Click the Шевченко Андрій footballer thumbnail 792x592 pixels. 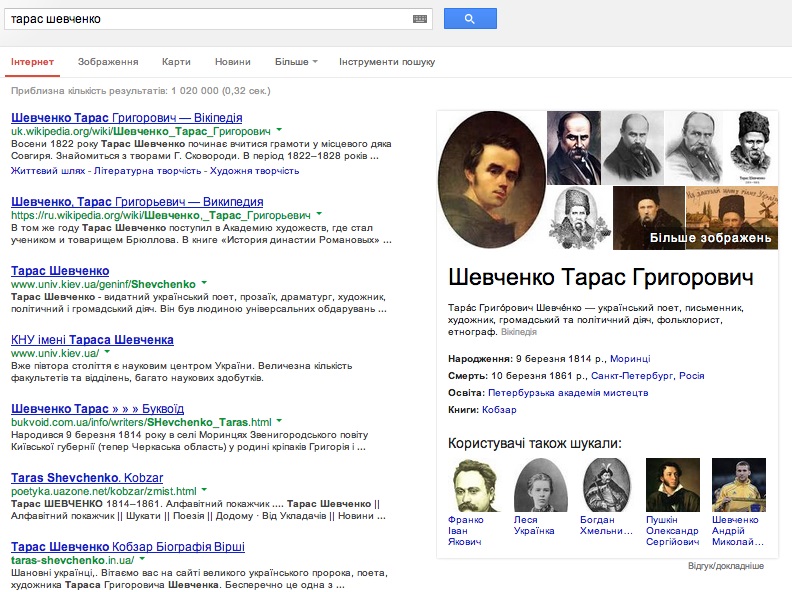coord(739,485)
